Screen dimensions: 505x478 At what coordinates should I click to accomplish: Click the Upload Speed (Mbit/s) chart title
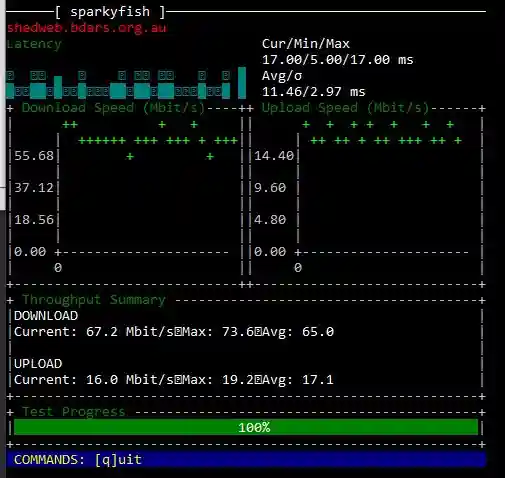click(345, 108)
